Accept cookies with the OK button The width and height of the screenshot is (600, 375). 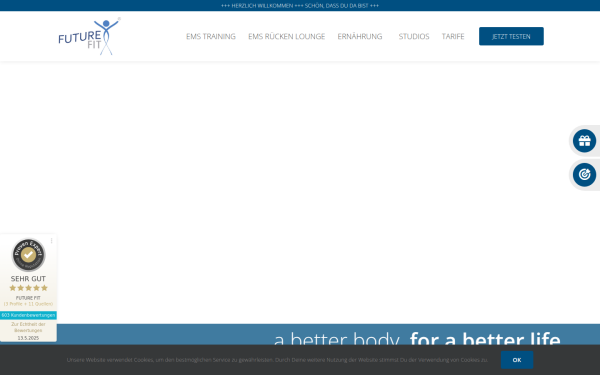517,360
